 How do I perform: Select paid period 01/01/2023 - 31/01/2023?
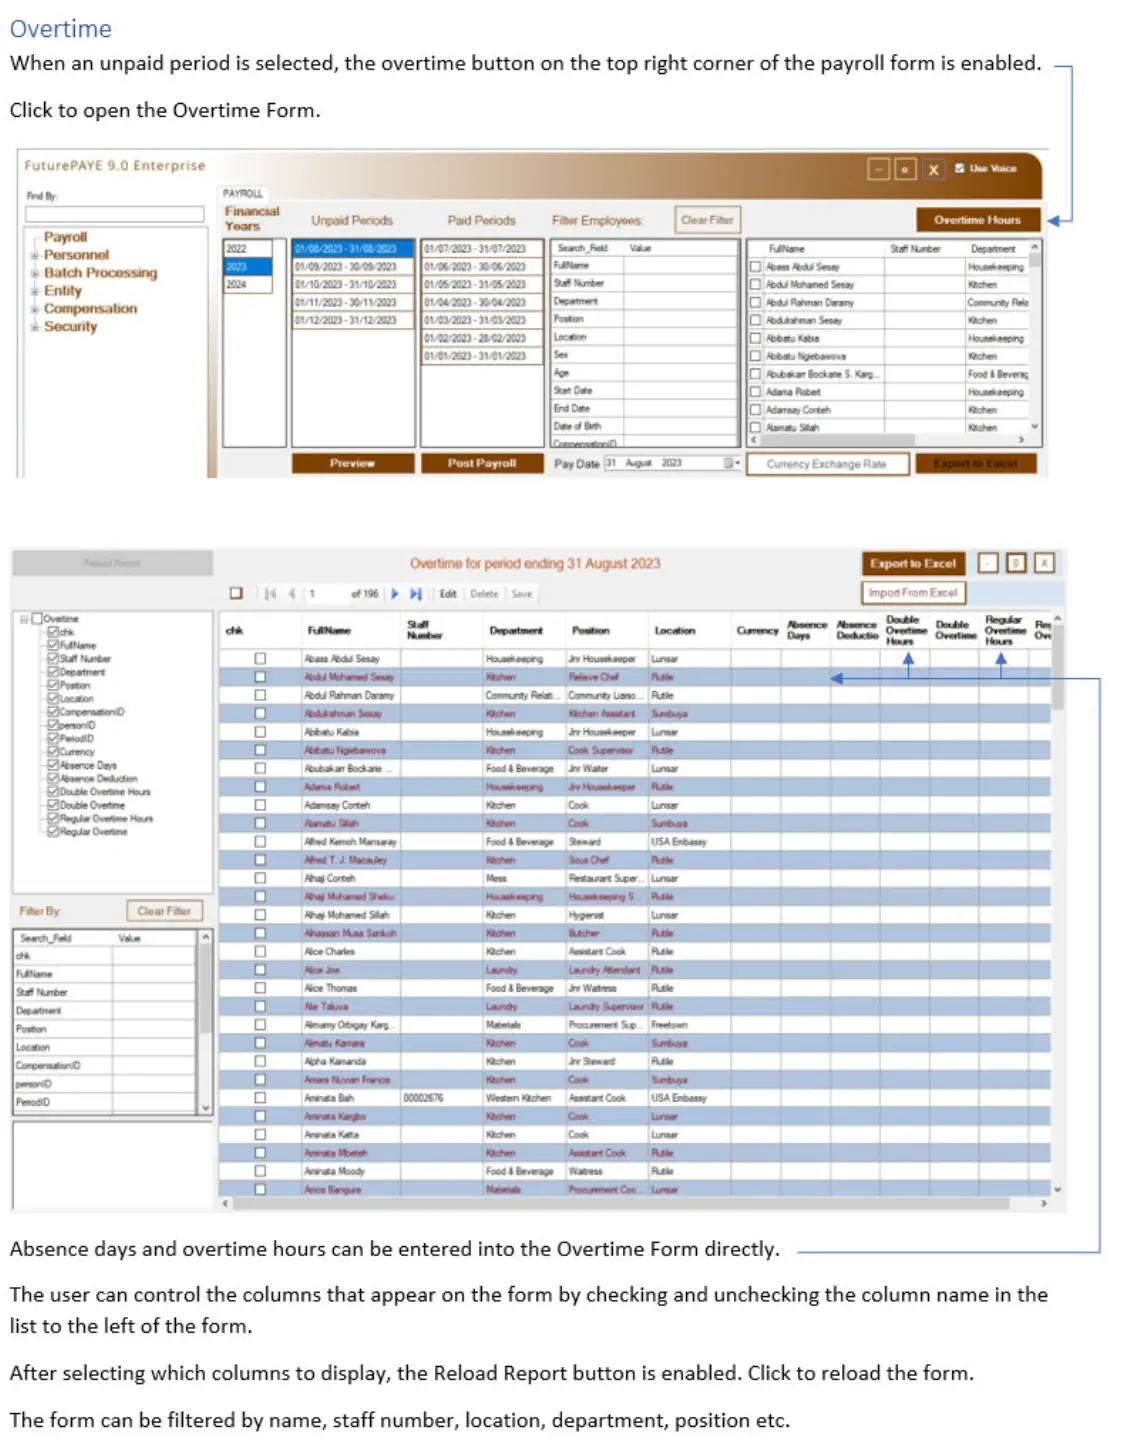pyautogui.click(x=482, y=356)
